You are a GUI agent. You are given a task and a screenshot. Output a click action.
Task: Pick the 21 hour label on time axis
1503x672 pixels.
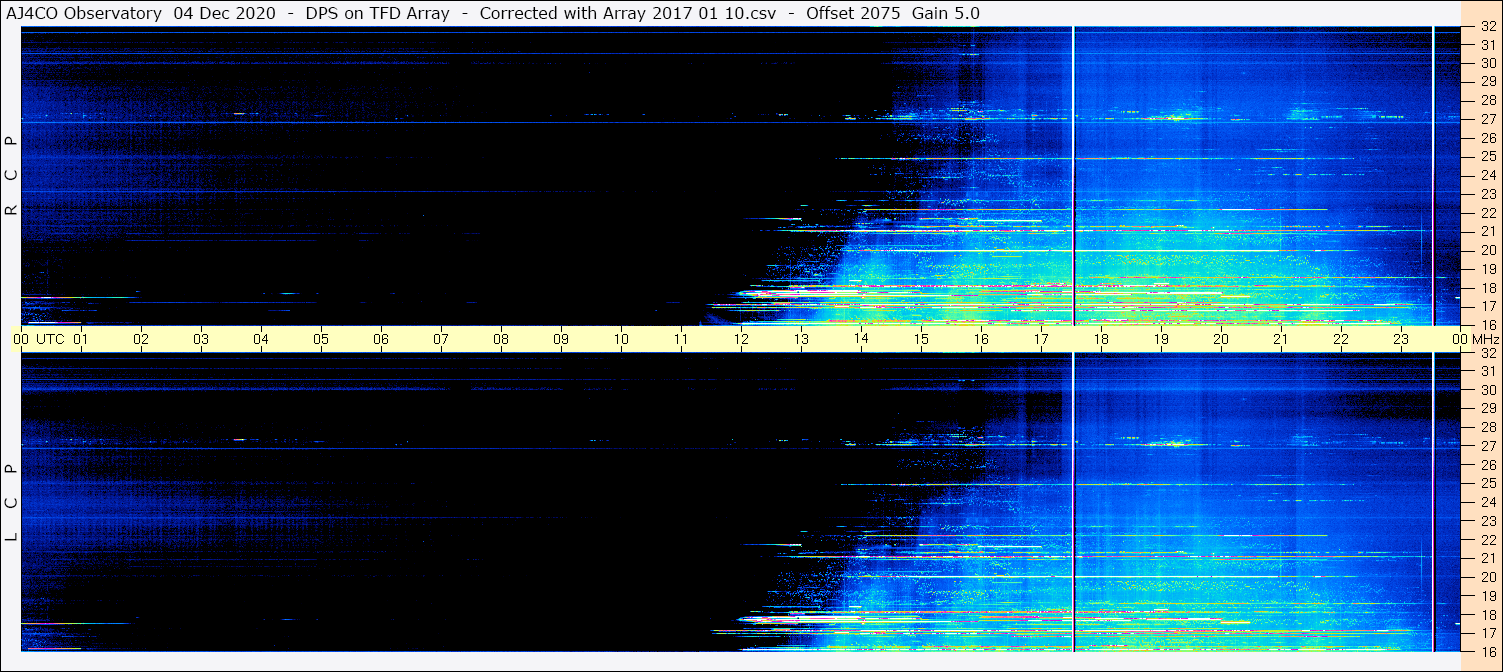[x=1281, y=339]
